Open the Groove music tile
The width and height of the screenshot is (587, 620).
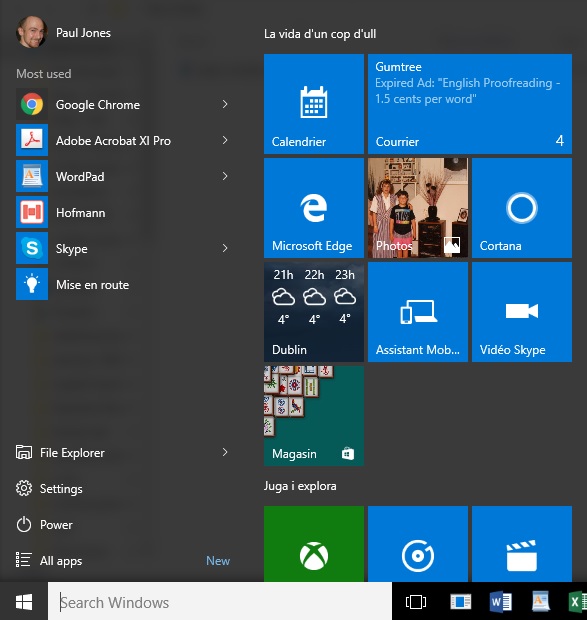tap(418, 544)
